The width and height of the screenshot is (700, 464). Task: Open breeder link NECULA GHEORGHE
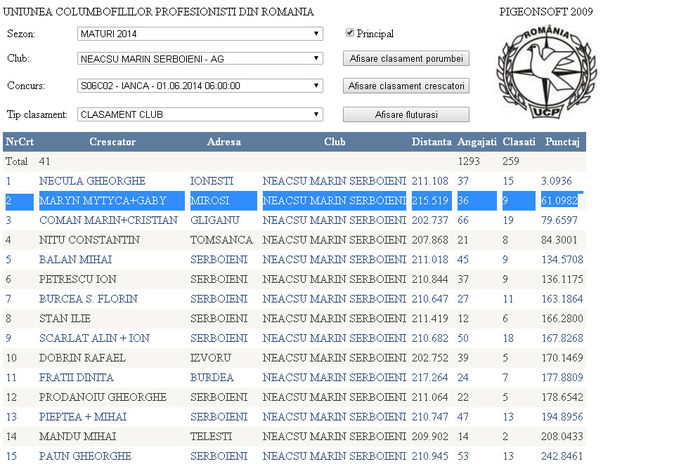(92, 181)
